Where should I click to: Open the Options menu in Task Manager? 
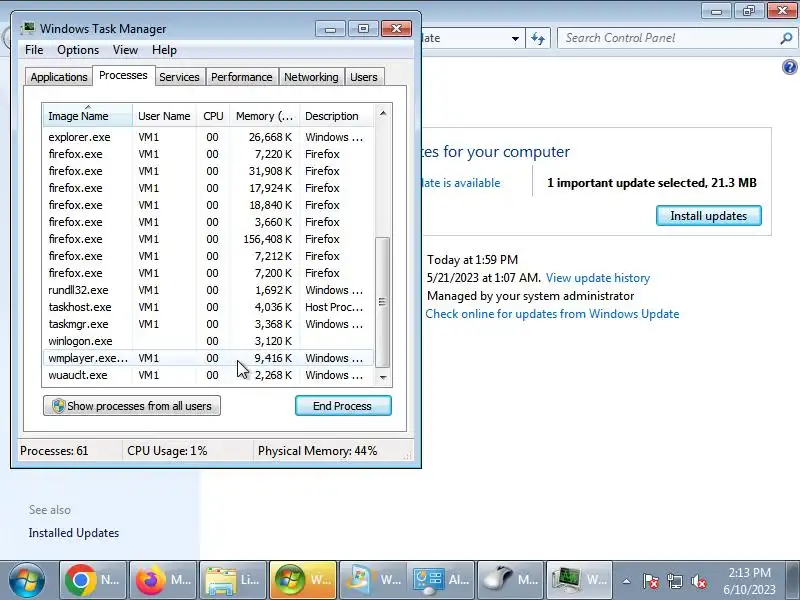78,50
